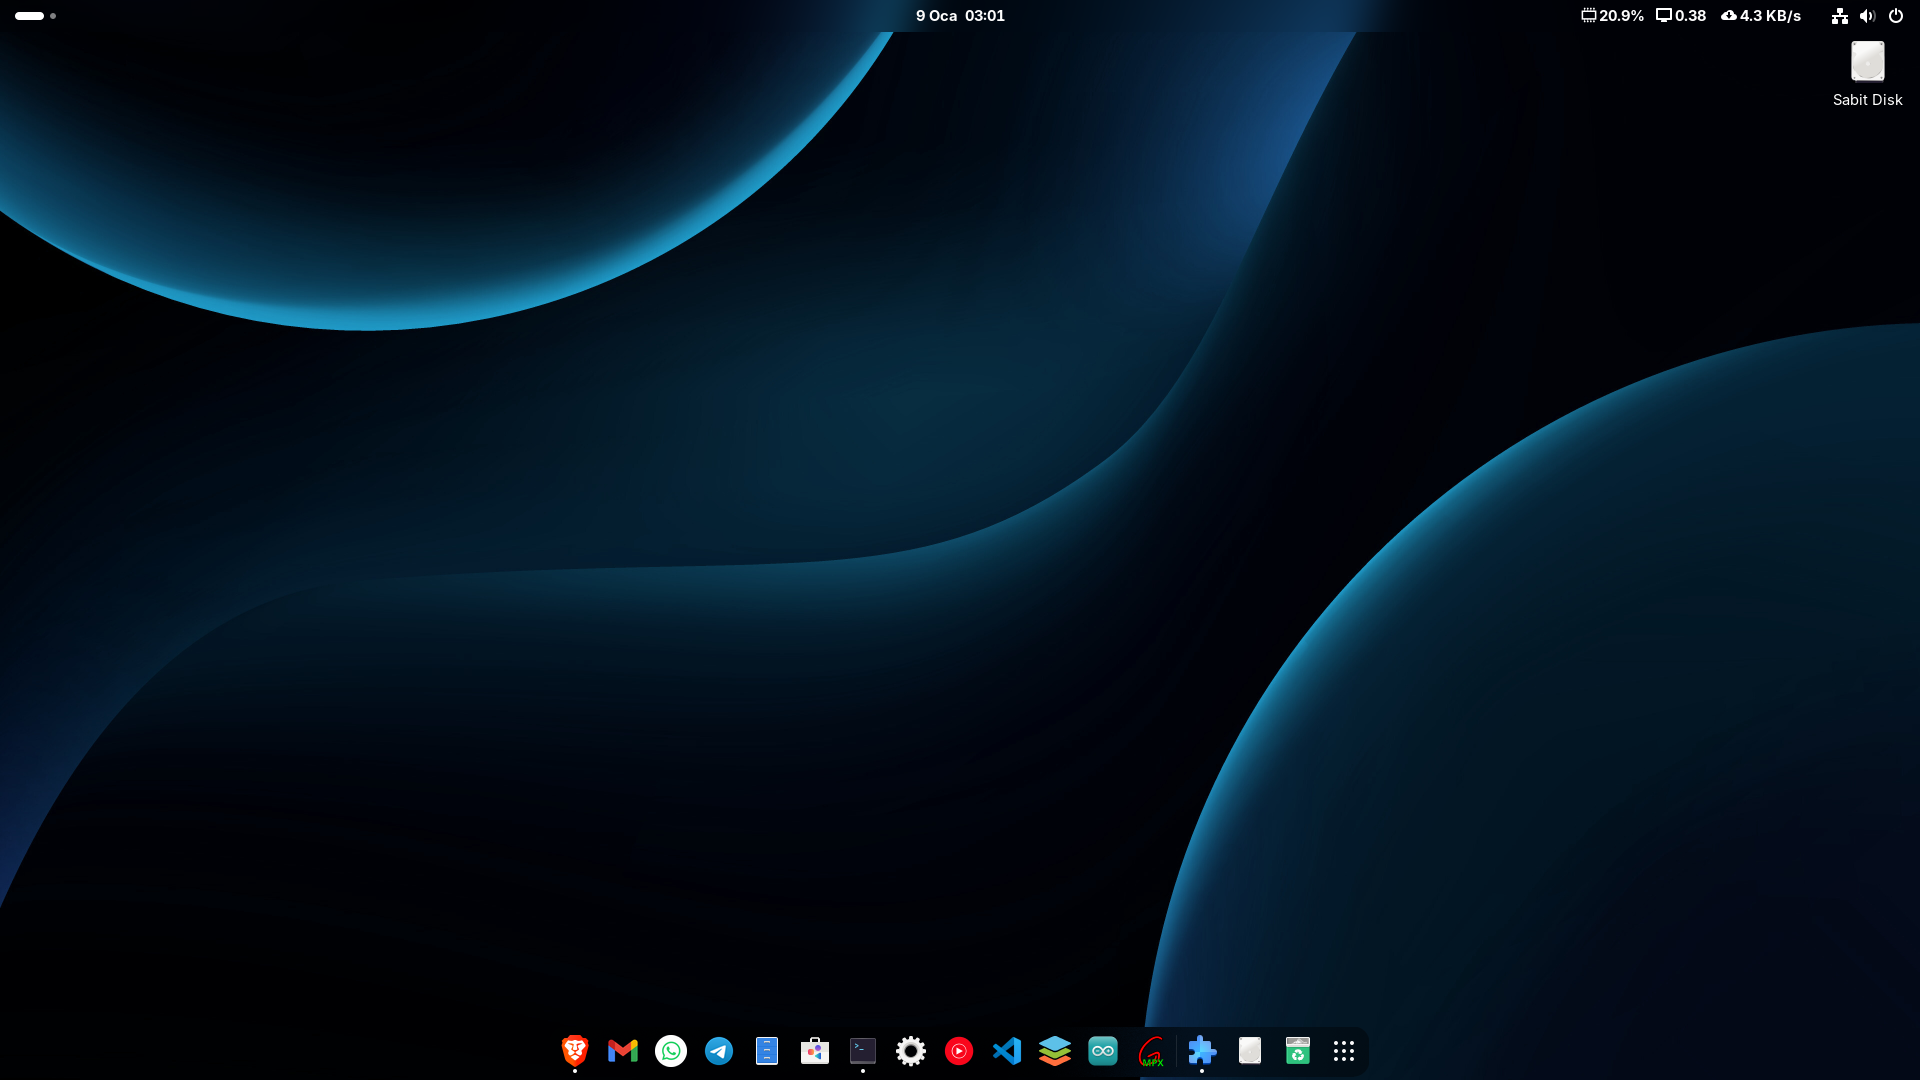The height and width of the screenshot is (1080, 1920).
Task: Open the Arduino IDE icon
Action: pyautogui.click(x=1103, y=1051)
